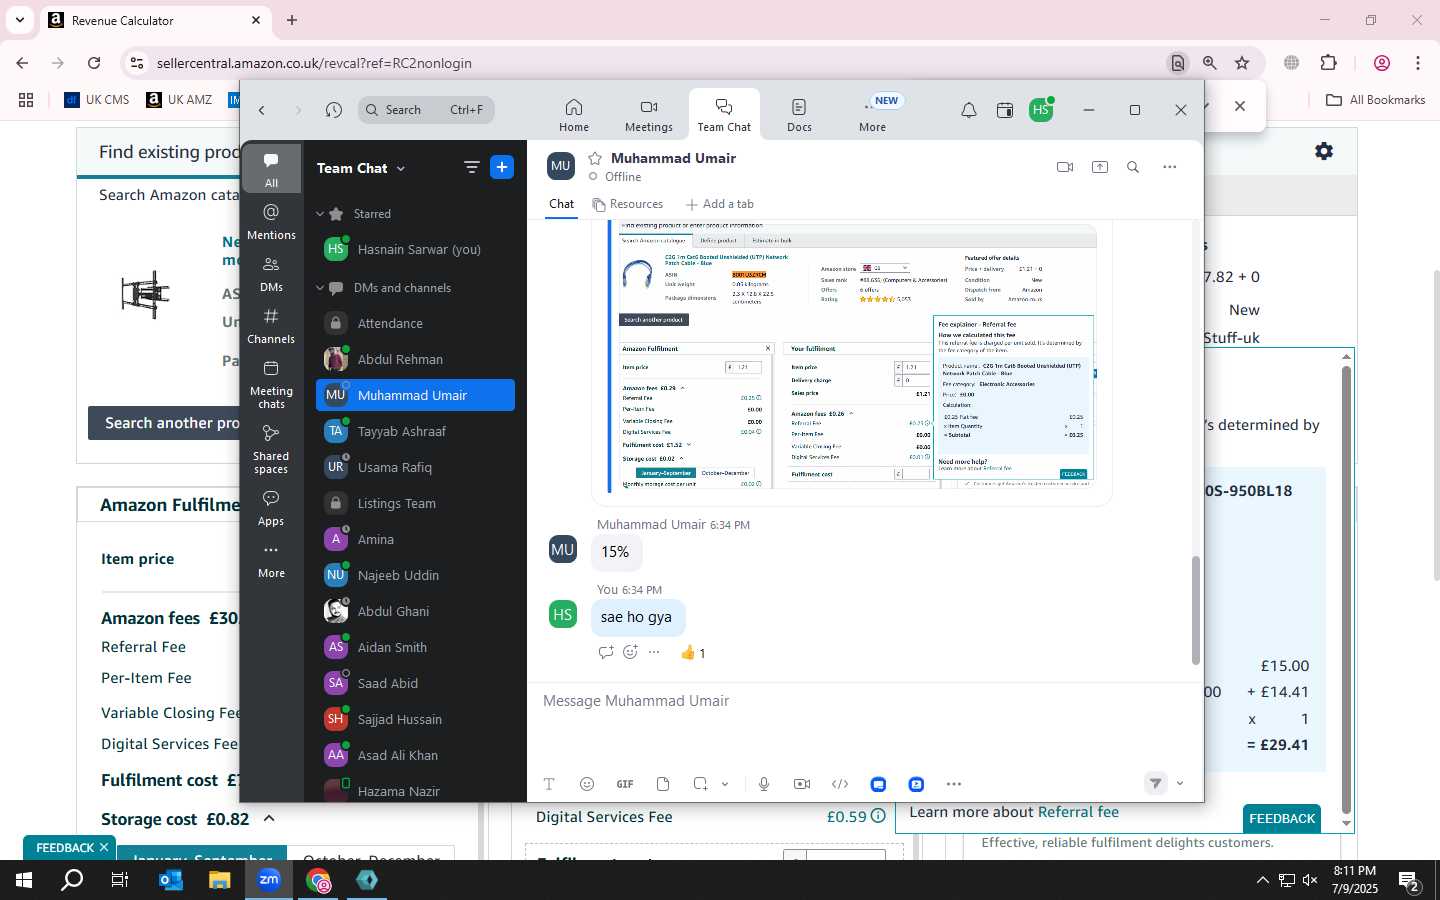Open the More menu in Zoom's top bar

coord(873,115)
